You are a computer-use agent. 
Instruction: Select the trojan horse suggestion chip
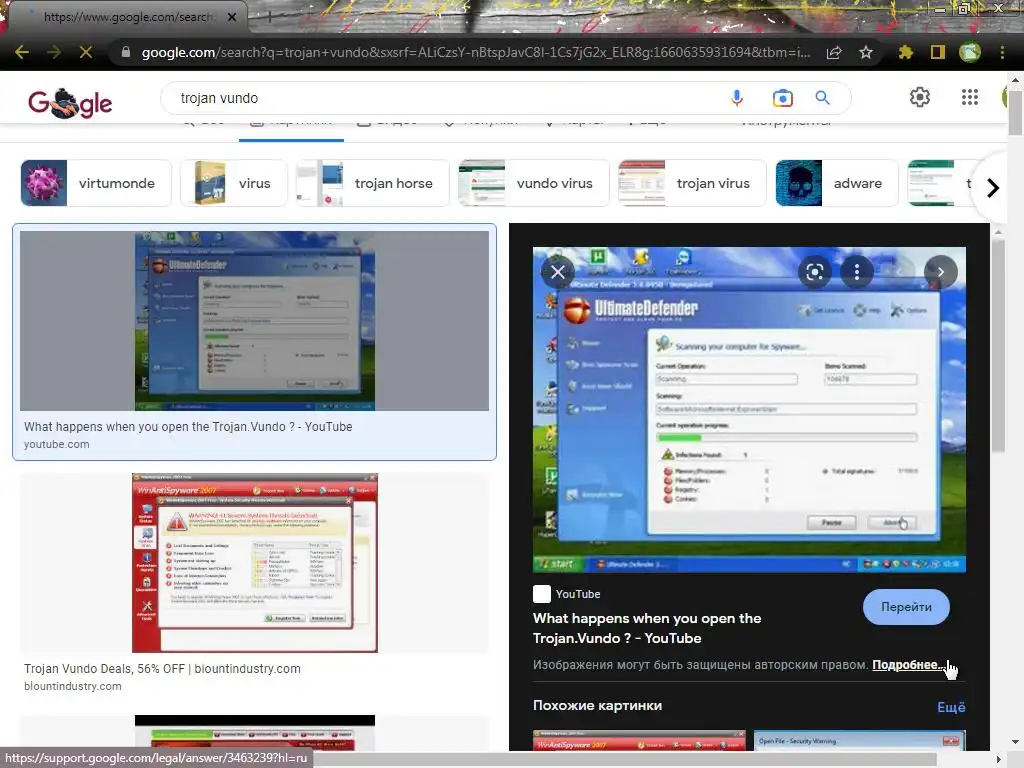coord(373,183)
